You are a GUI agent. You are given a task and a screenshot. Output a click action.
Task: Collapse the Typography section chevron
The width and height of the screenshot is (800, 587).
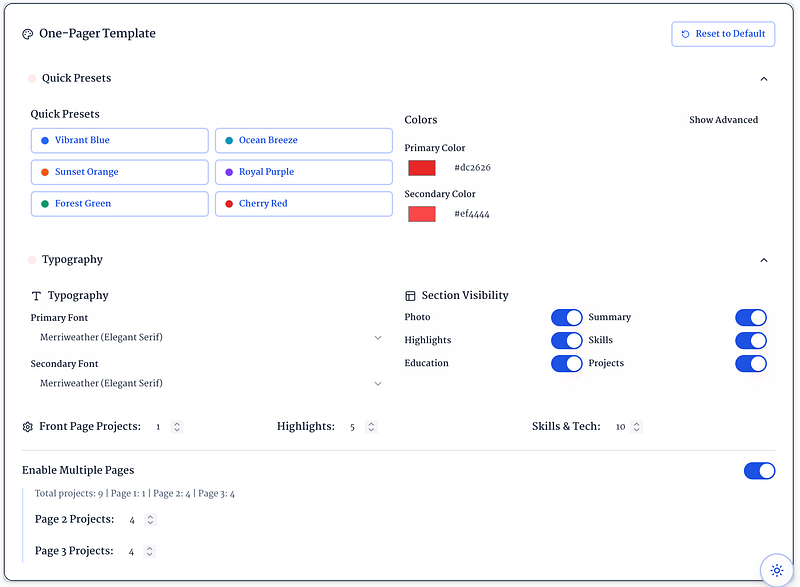click(x=764, y=260)
